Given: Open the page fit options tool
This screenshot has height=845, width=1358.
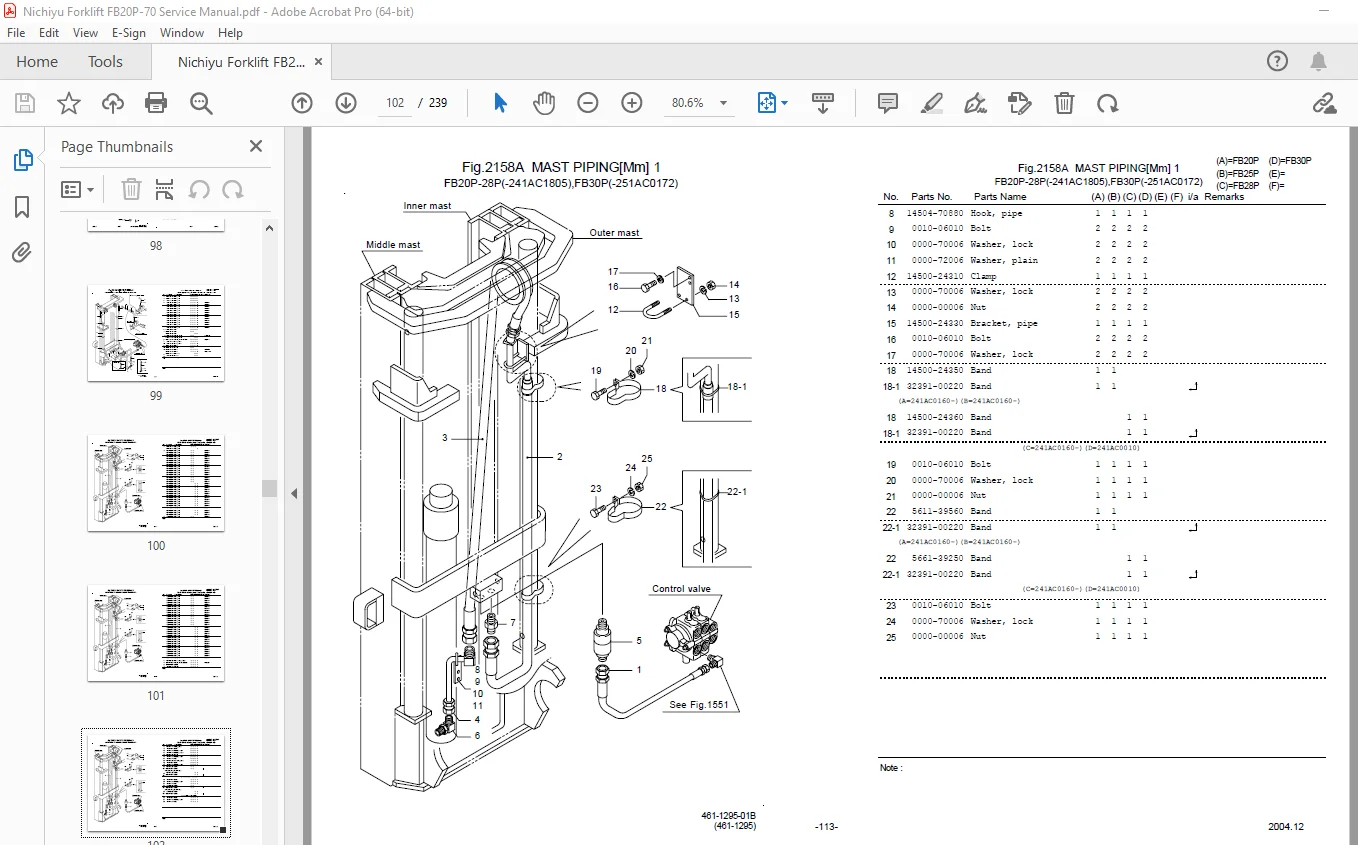Looking at the screenshot, I should pos(772,103).
